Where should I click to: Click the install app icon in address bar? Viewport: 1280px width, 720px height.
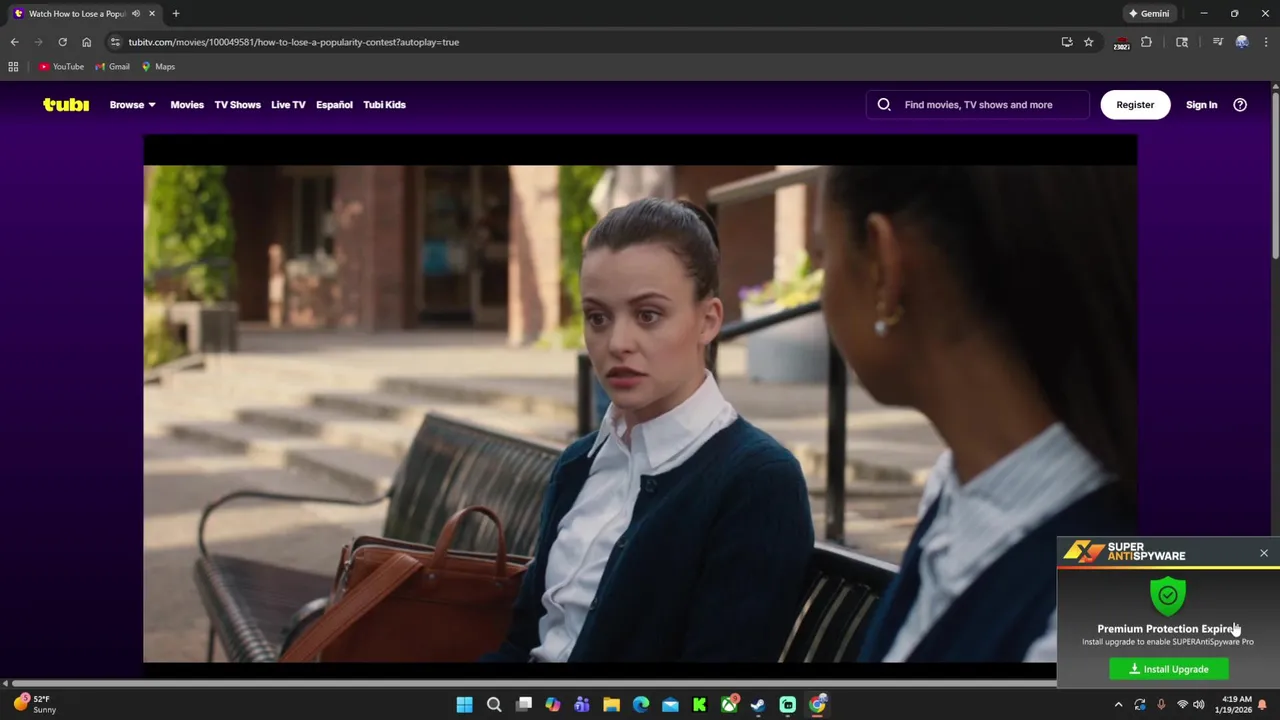[1067, 42]
